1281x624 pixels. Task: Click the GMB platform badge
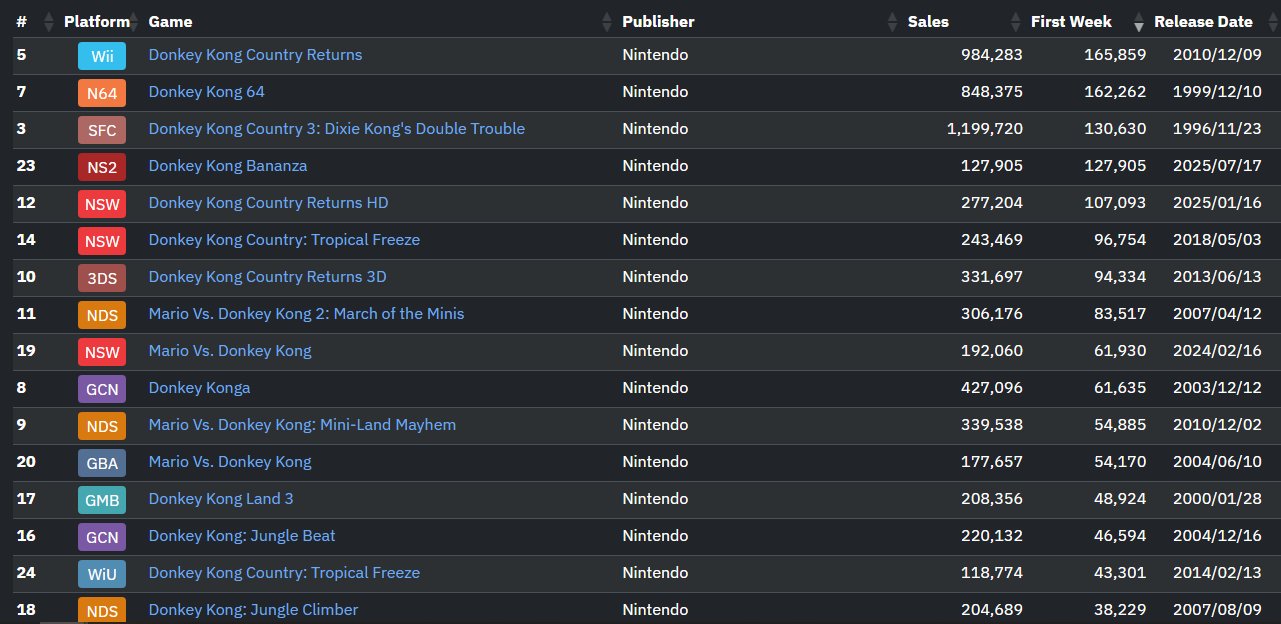pyautogui.click(x=102, y=500)
